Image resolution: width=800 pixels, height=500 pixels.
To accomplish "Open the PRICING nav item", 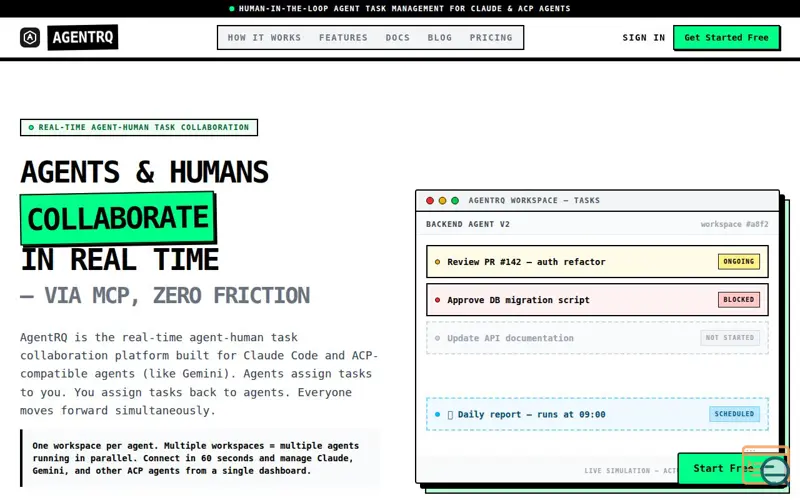I will (491, 38).
